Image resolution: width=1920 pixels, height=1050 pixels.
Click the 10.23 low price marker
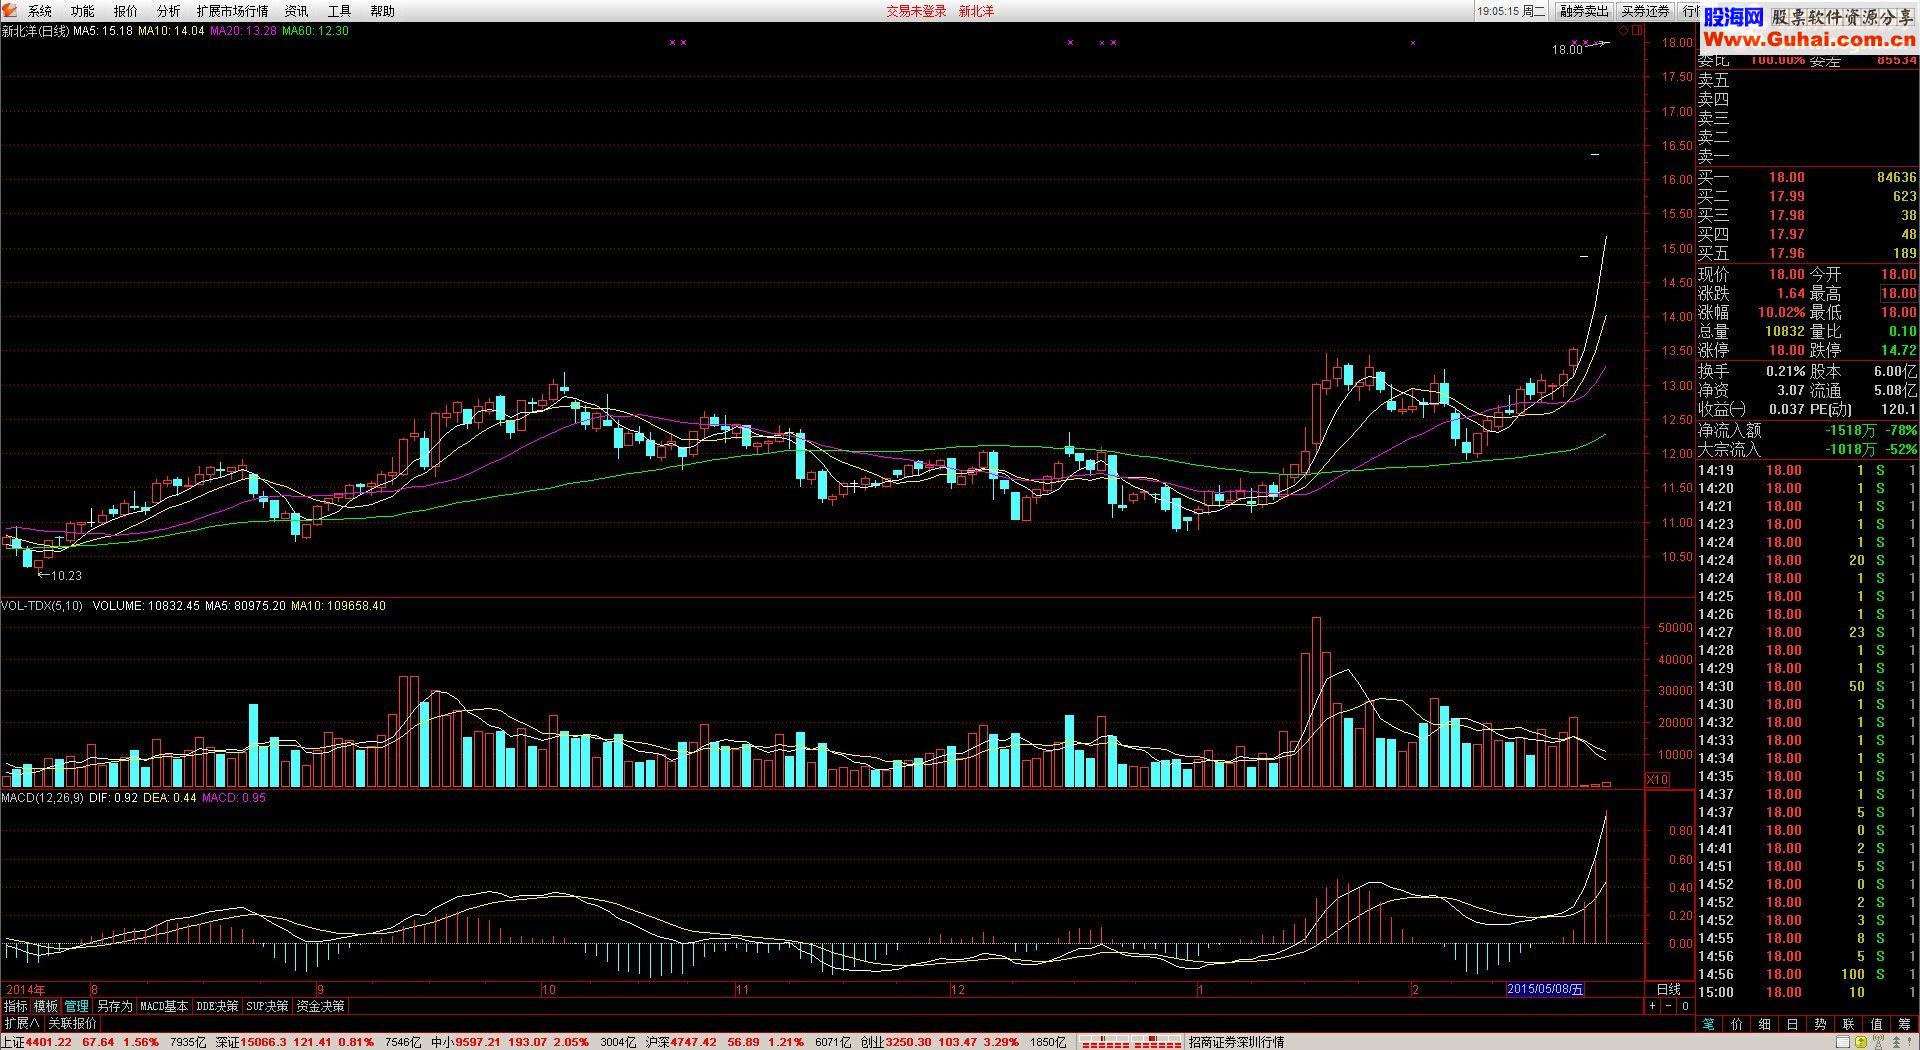pos(66,576)
